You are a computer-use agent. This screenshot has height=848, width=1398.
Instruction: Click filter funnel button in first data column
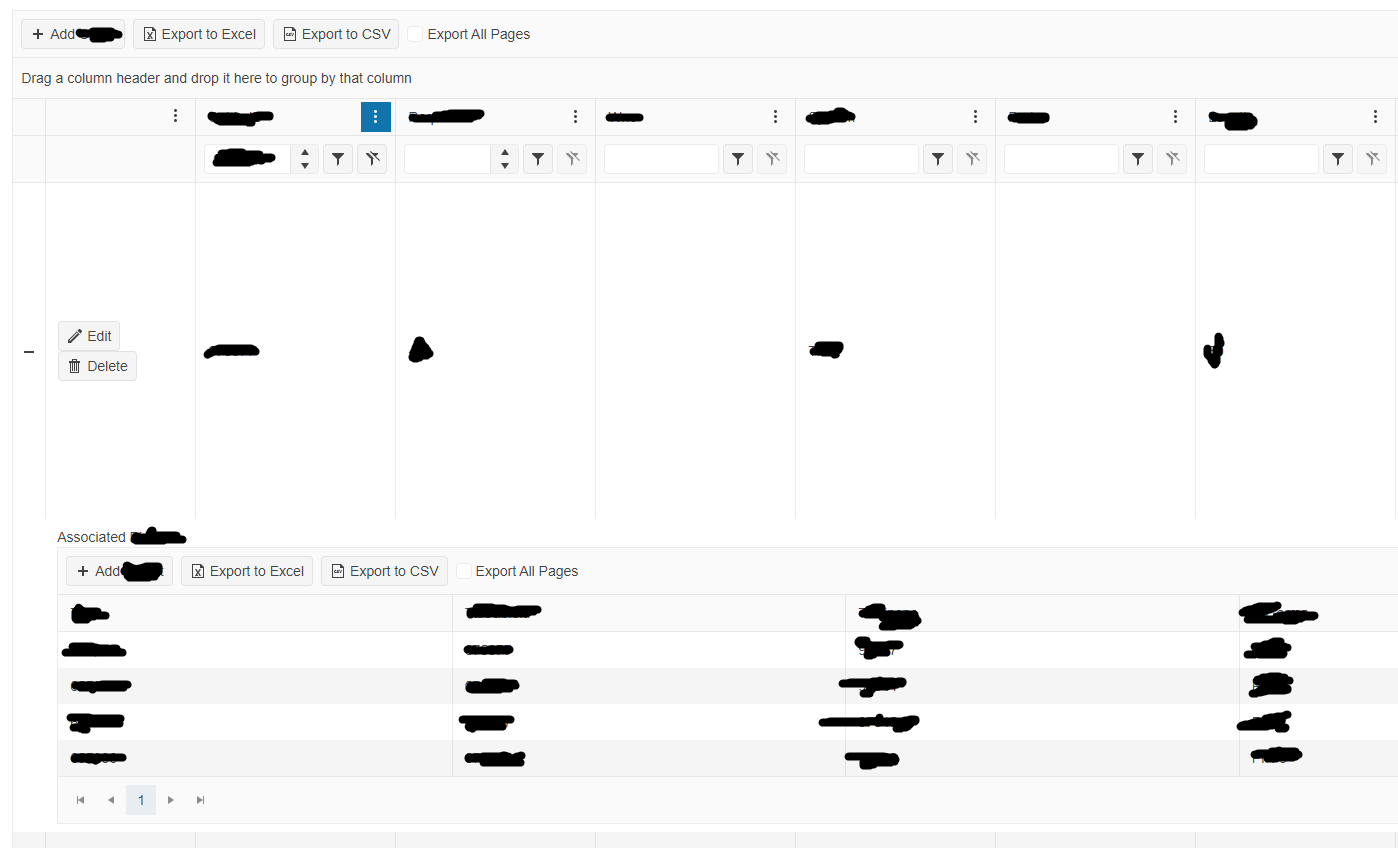338,159
